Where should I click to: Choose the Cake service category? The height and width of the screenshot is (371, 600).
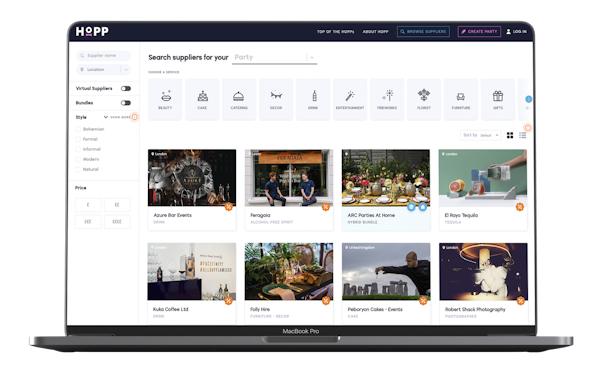[x=202, y=96]
